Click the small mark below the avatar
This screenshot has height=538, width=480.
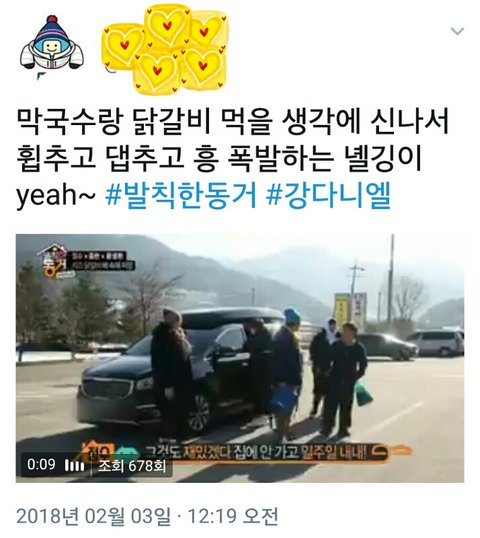(41, 74)
